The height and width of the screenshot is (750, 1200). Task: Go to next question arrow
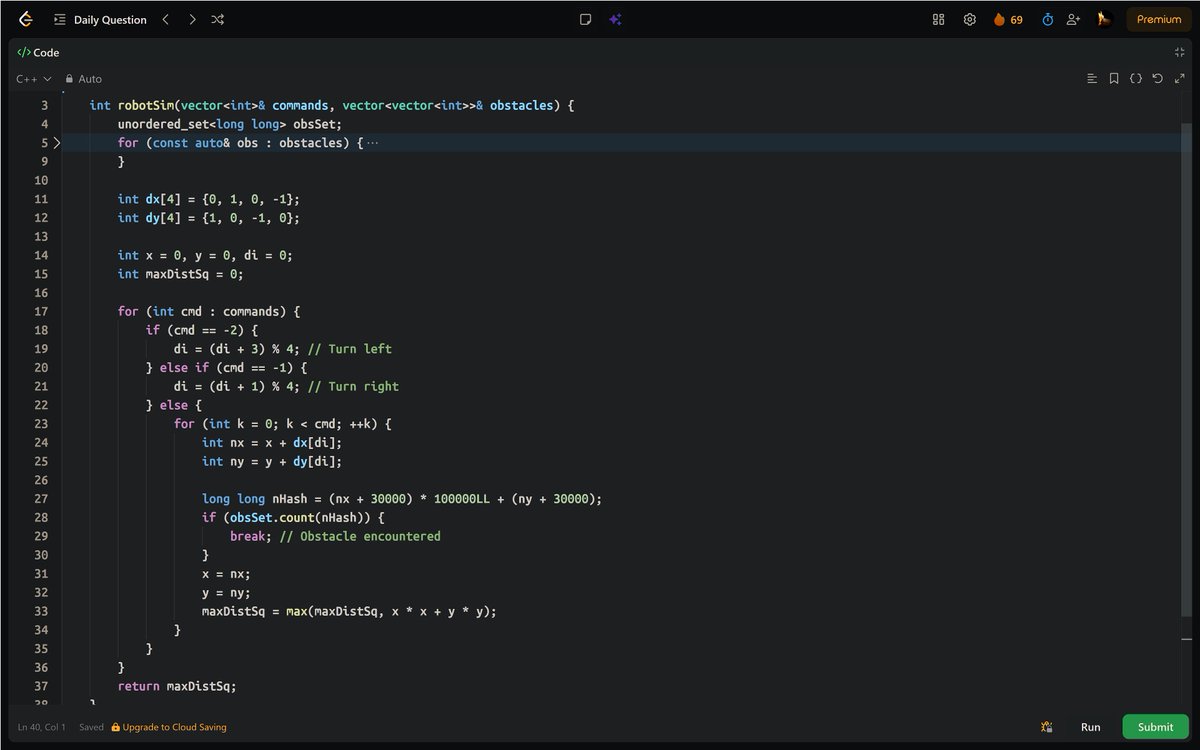(192, 19)
